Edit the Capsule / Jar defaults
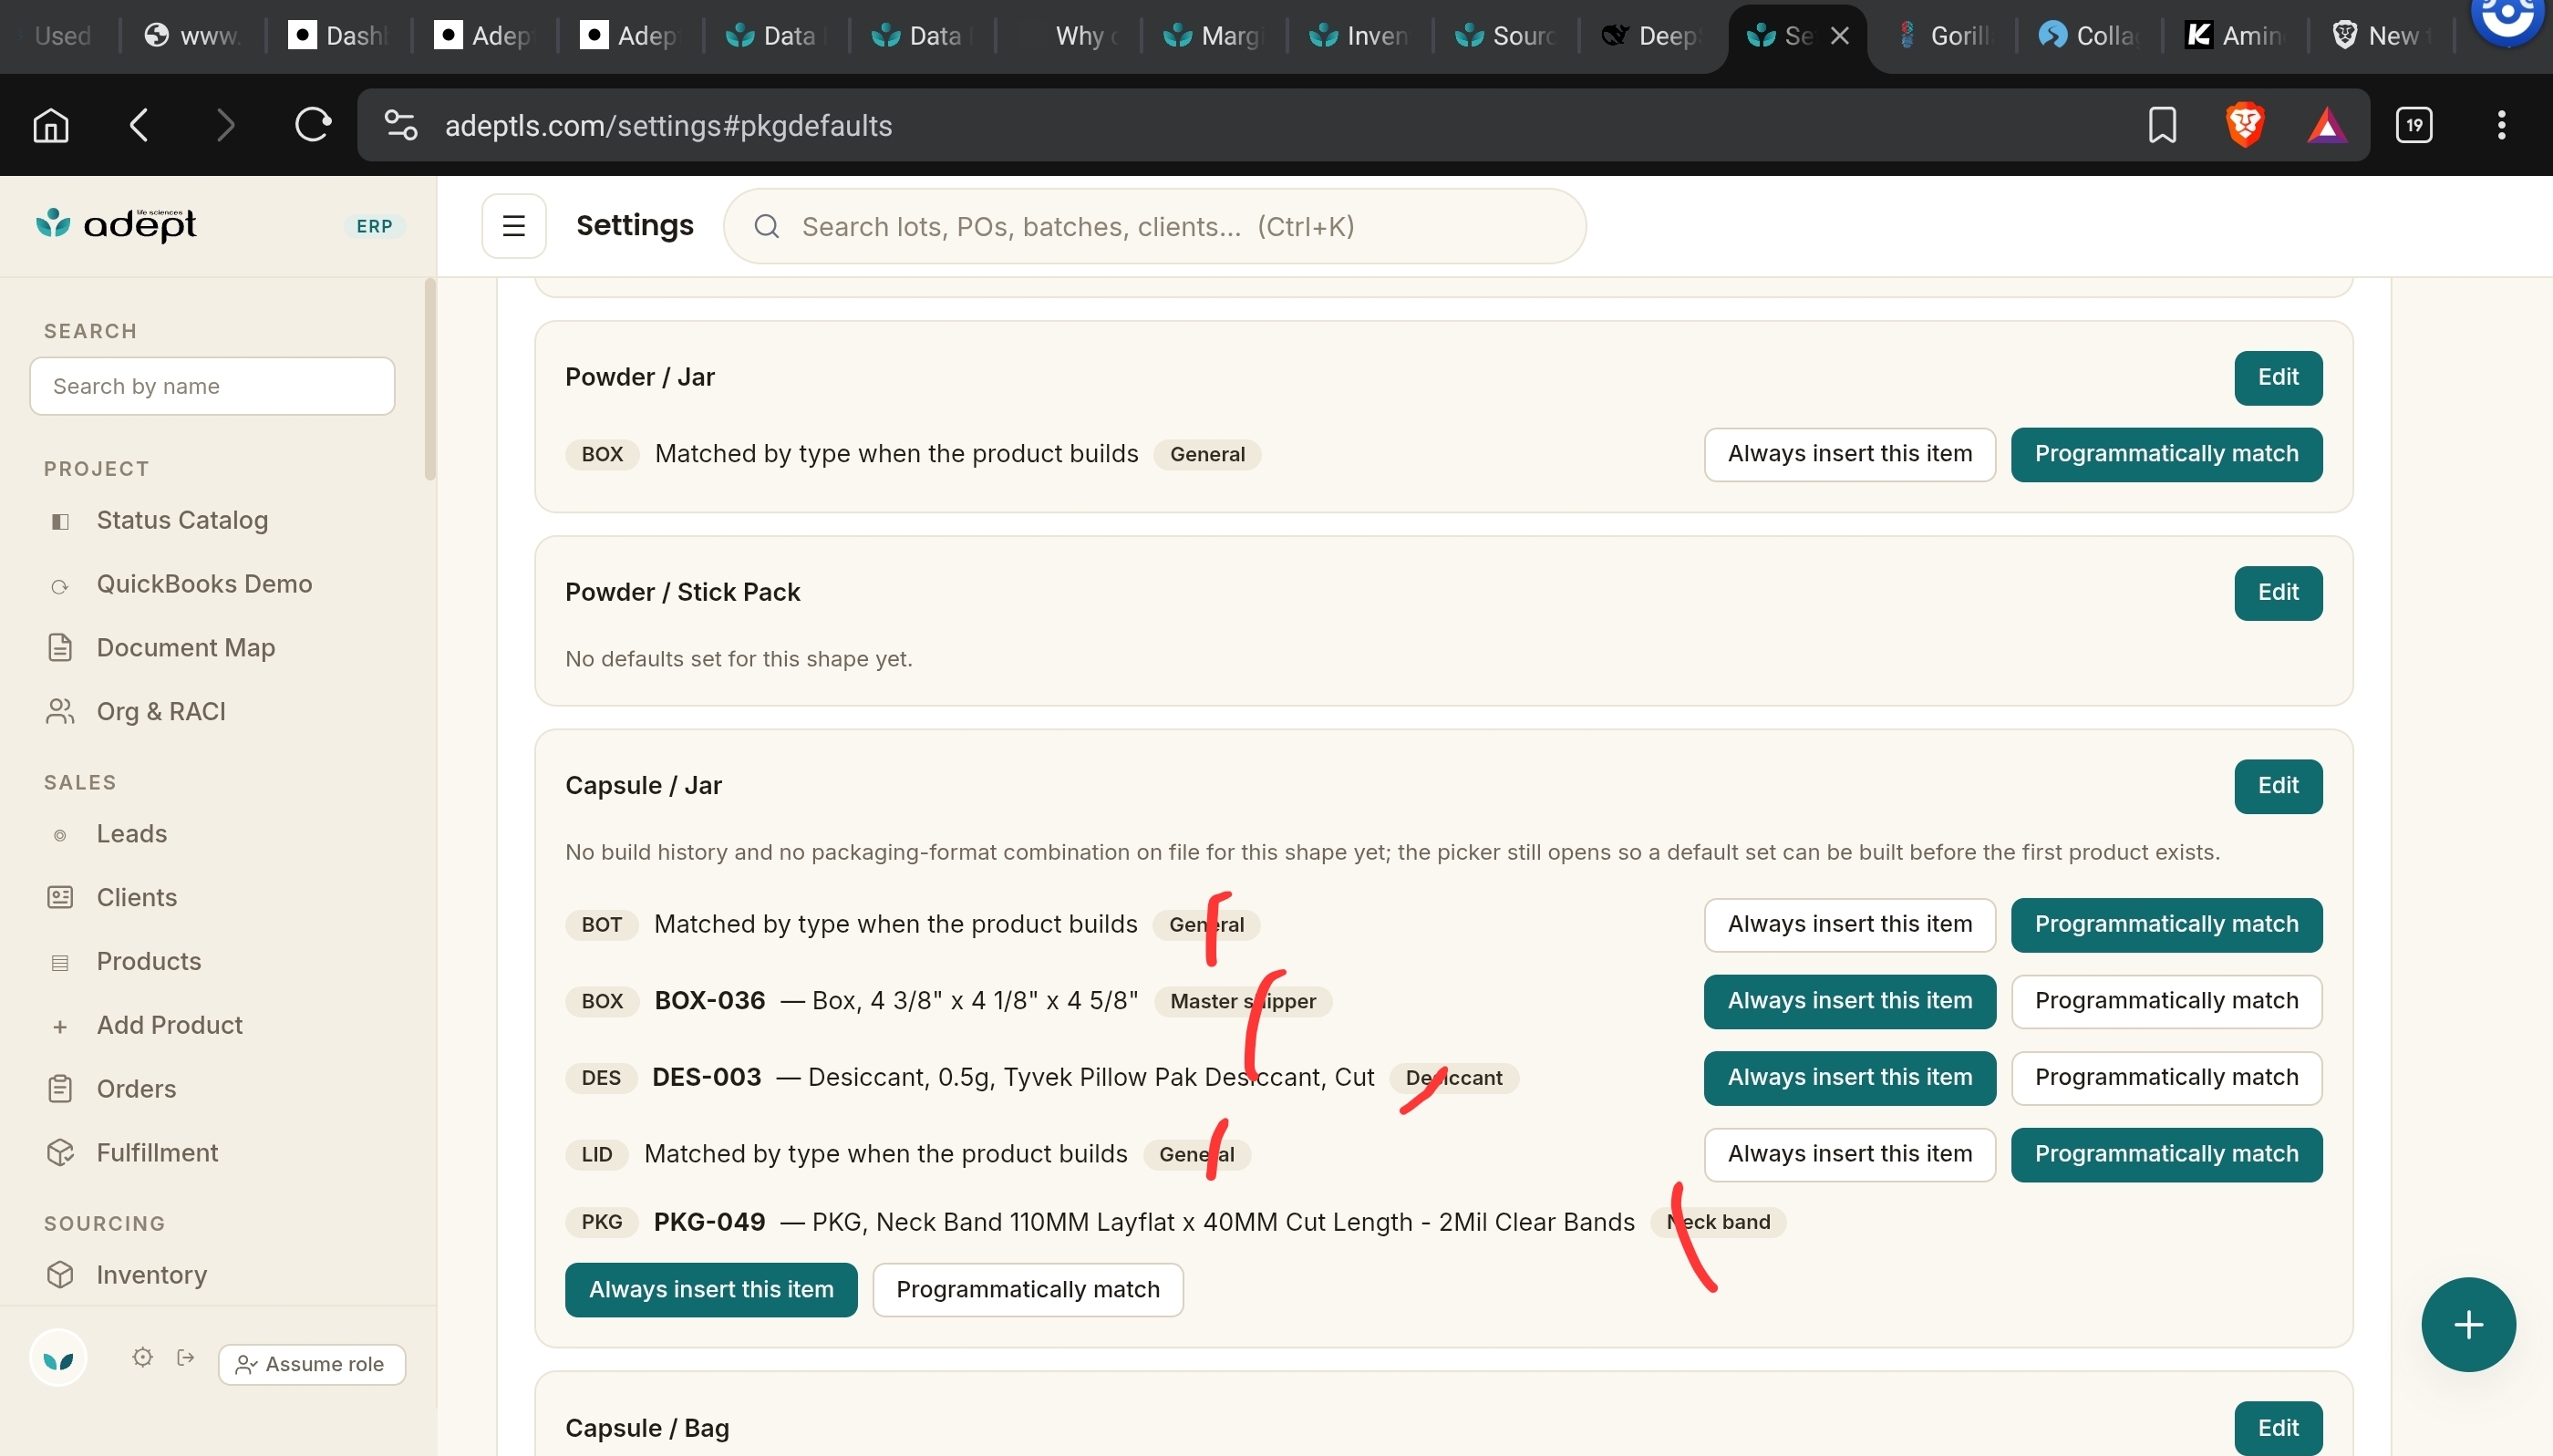This screenshot has height=1456, width=2553. (2277, 786)
